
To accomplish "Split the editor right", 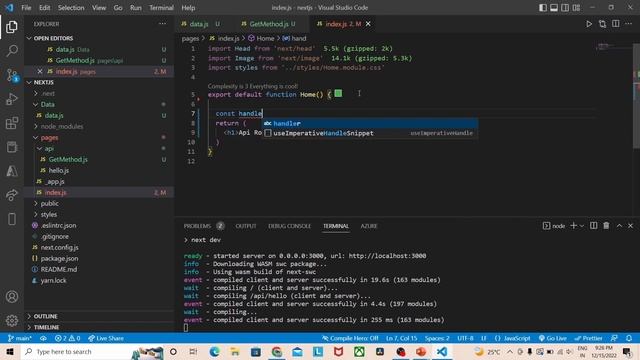I will tap(616, 24).
